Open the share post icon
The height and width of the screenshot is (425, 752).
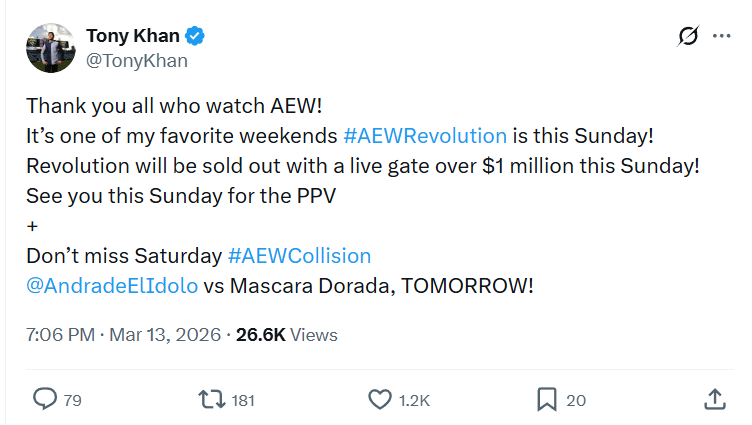(715, 399)
